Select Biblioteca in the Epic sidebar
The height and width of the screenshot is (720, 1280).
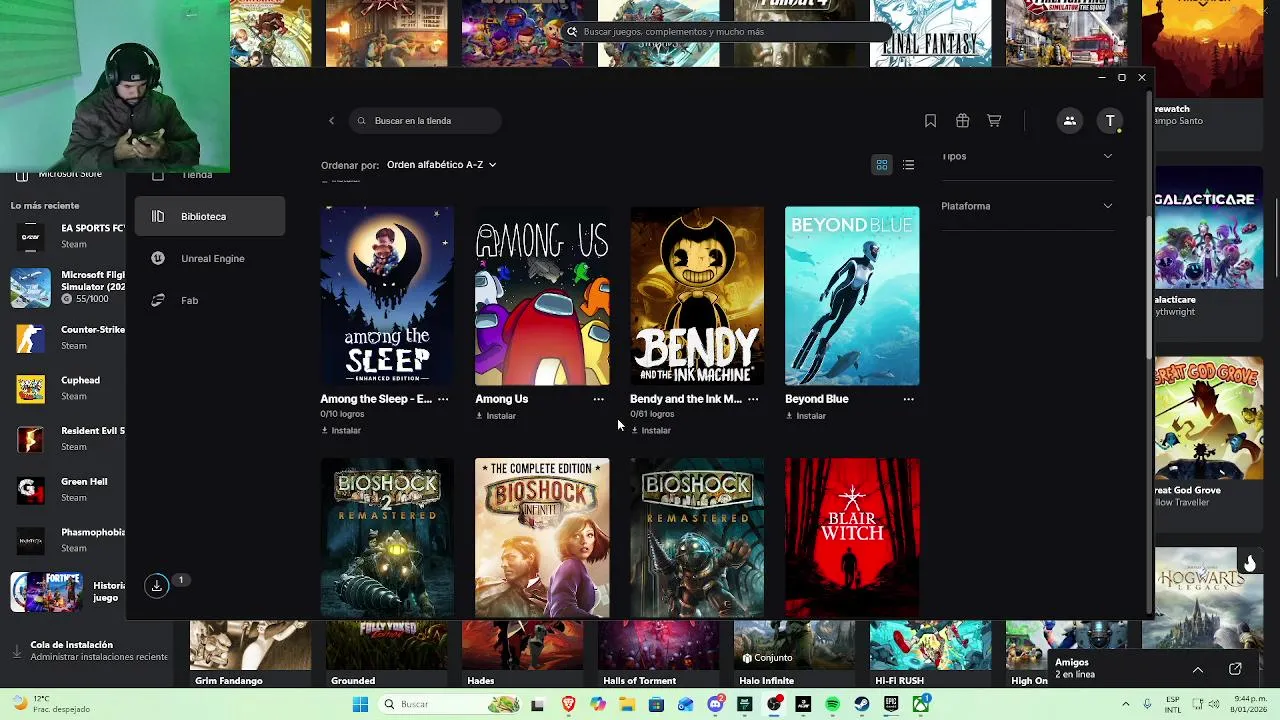[210, 216]
